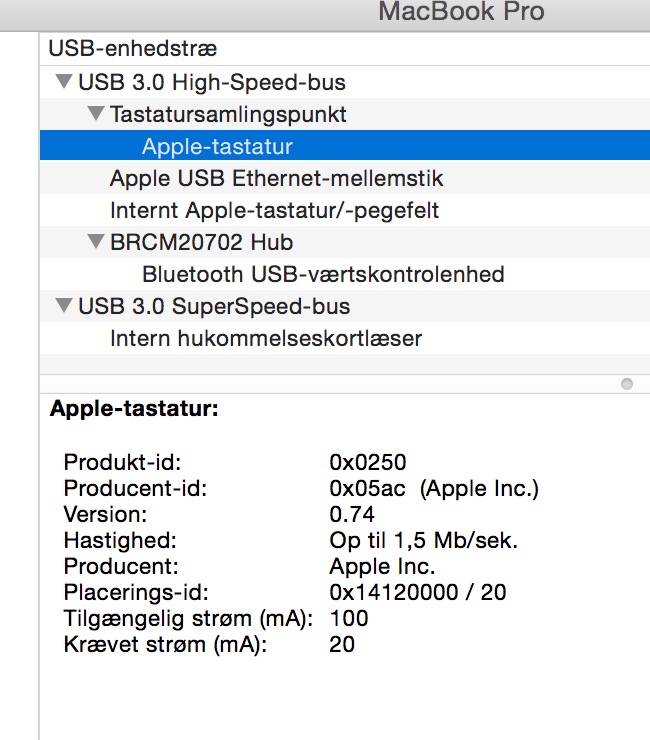This screenshot has height=740, width=650.
Task: Collapse the Tastatursamlingspunkt disclosure triangle
Action: pos(96,114)
